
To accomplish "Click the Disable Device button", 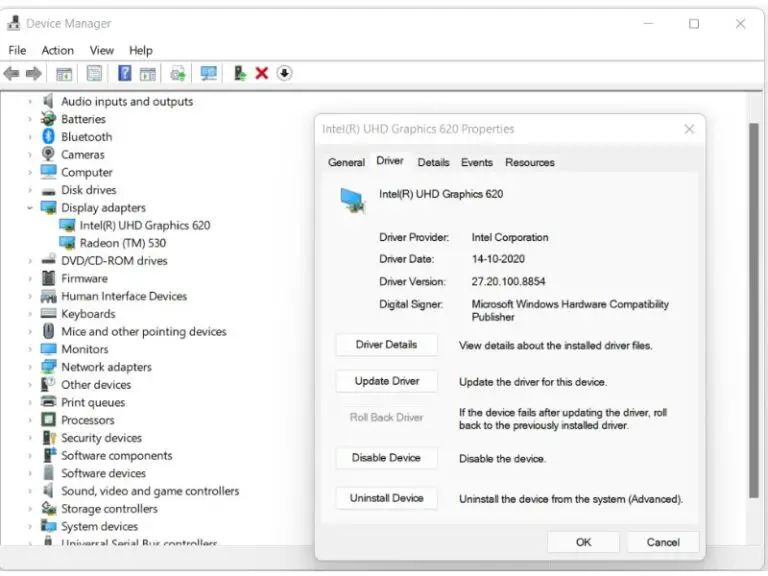I will 386,458.
